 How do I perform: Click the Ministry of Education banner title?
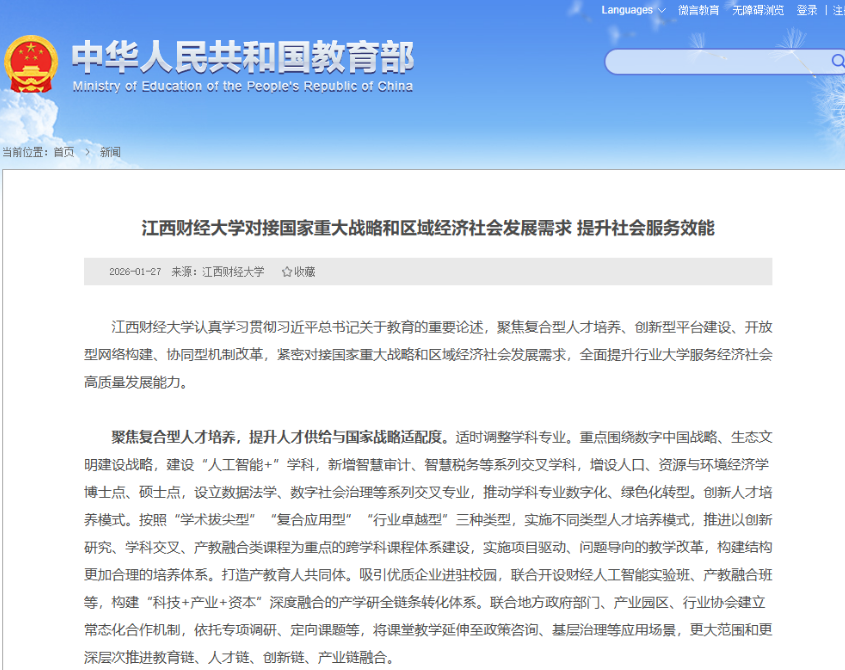(x=245, y=57)
